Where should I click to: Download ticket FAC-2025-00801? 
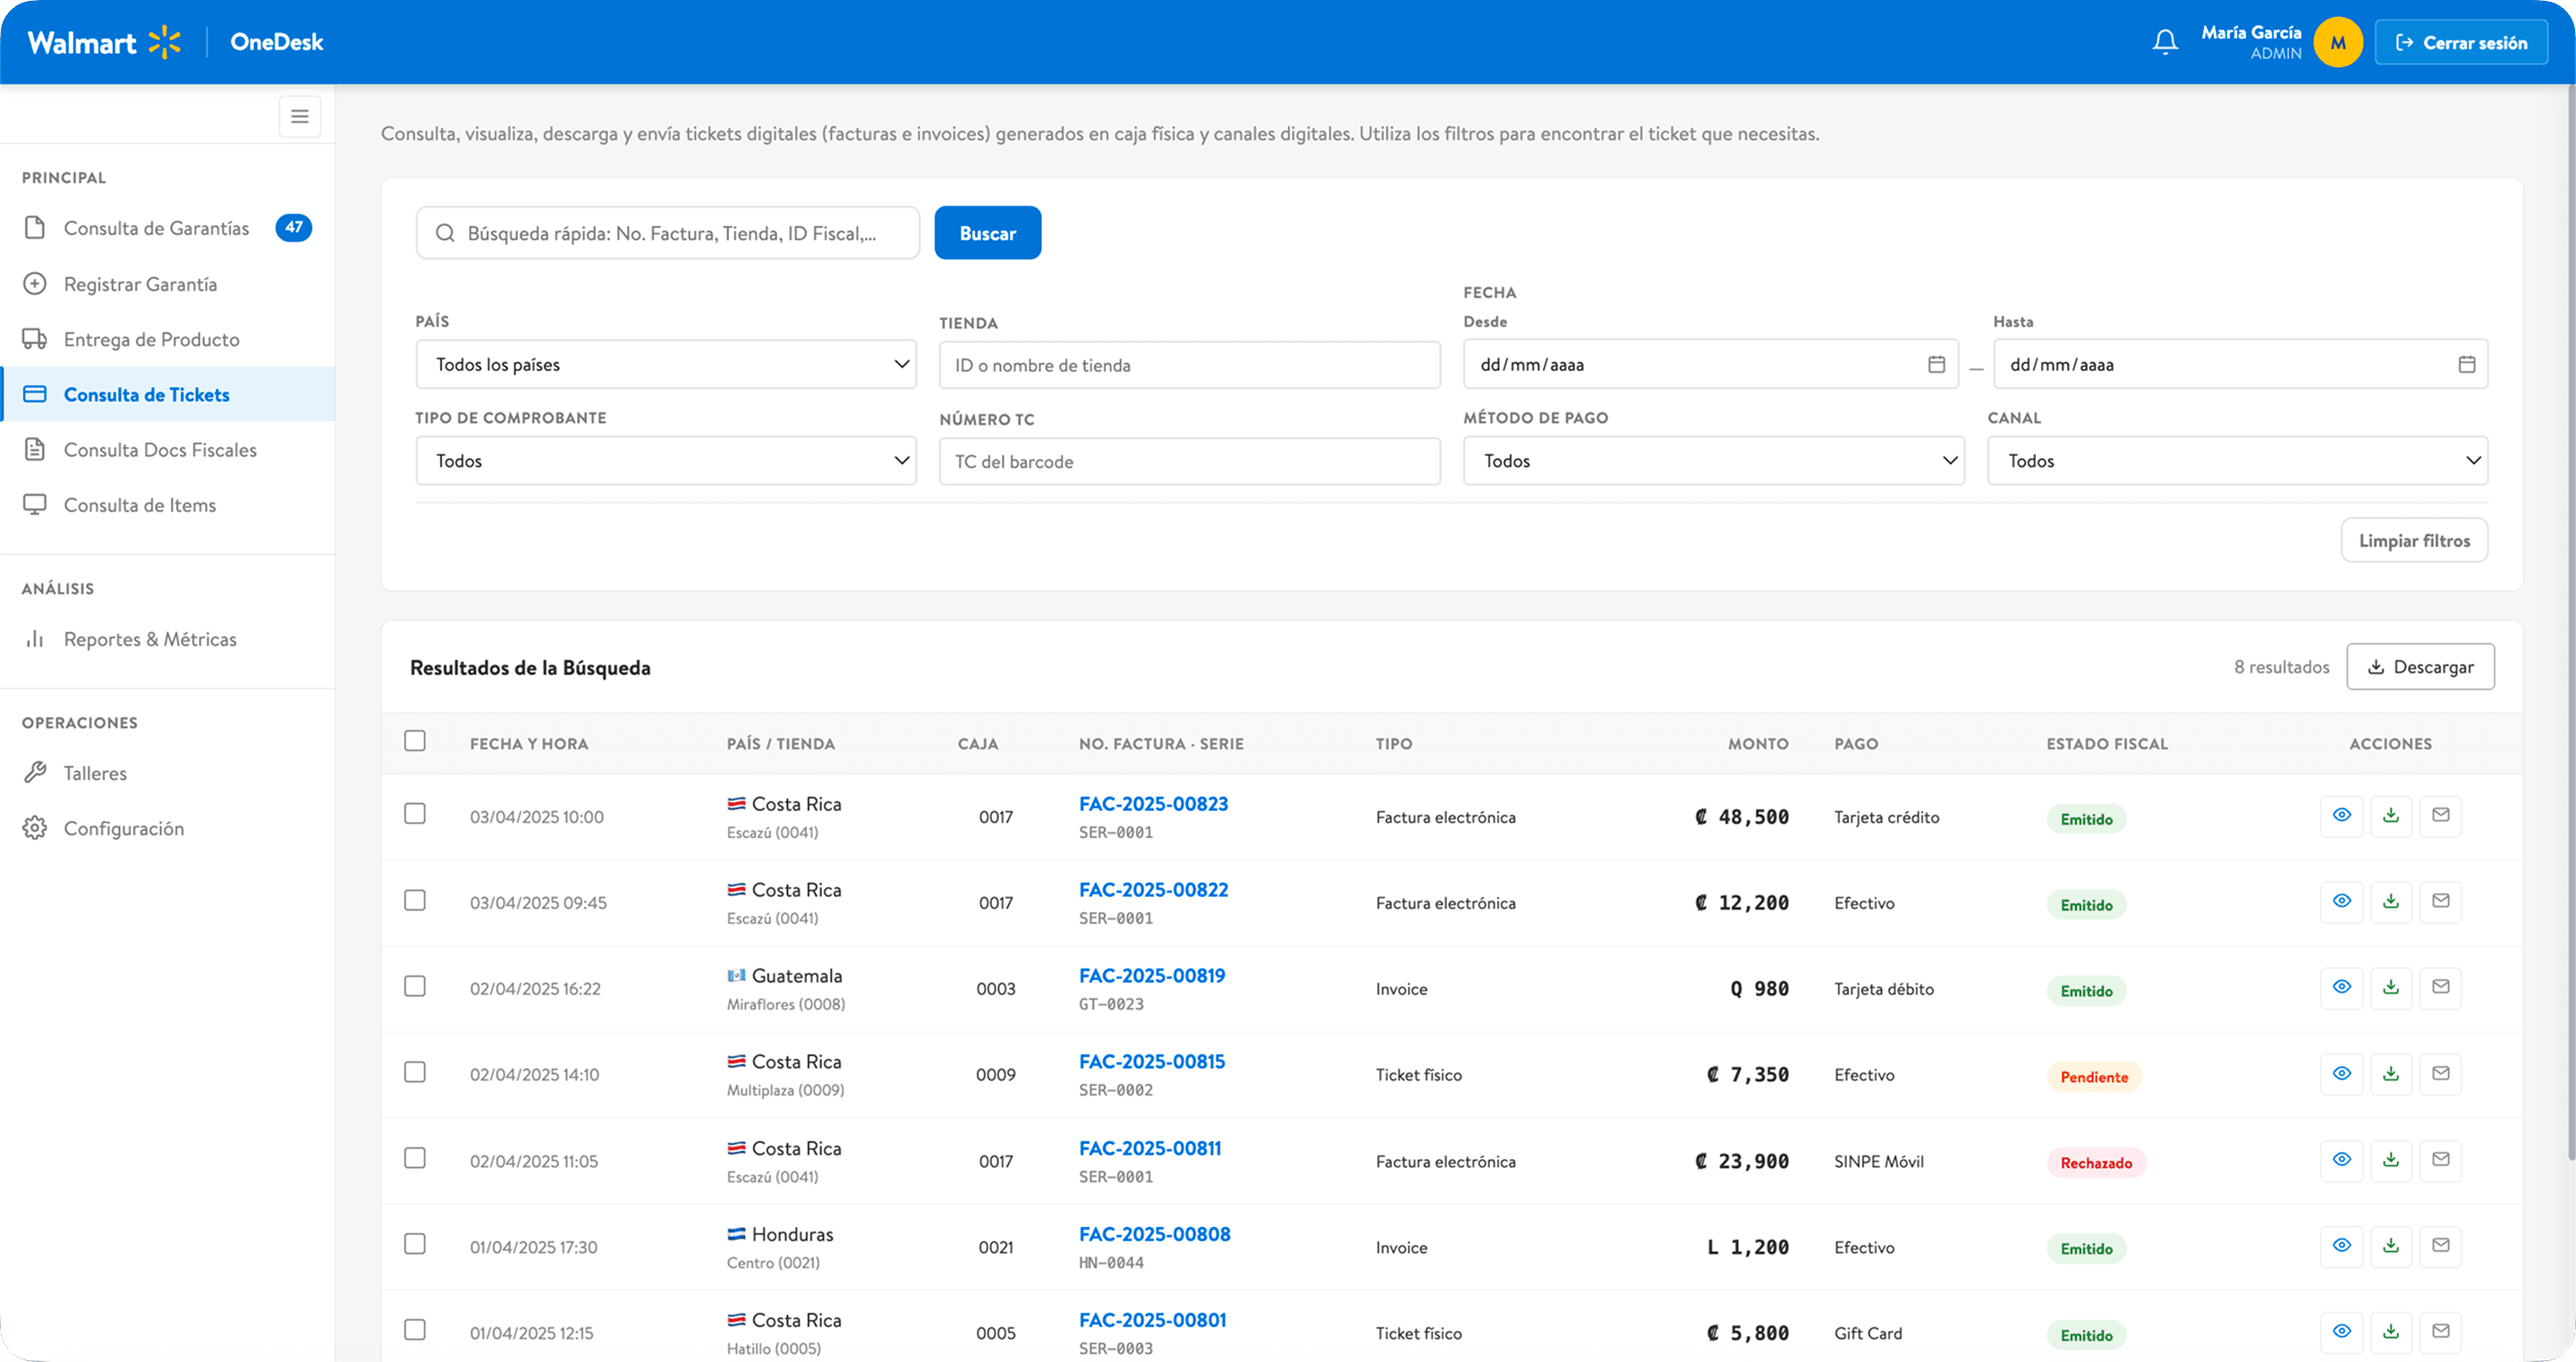click(x=2391, y=1332)
